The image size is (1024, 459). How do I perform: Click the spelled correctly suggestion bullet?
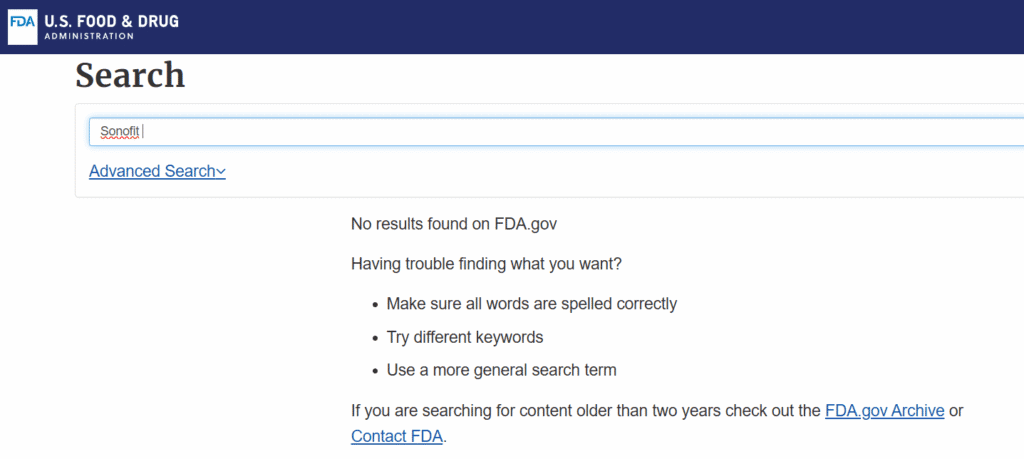[532, 304]
